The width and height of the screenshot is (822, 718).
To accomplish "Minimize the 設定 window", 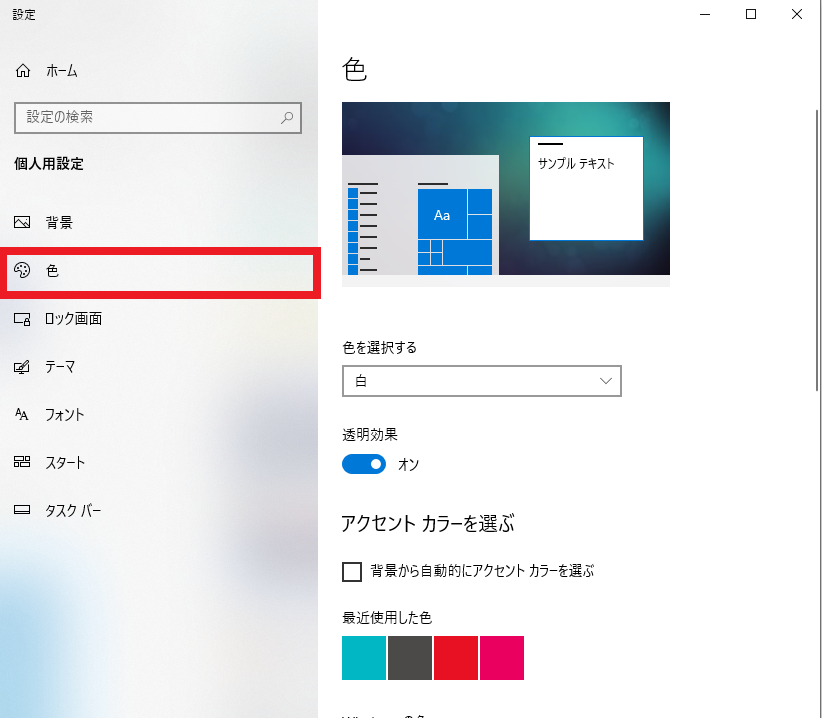I will point(705,15).
